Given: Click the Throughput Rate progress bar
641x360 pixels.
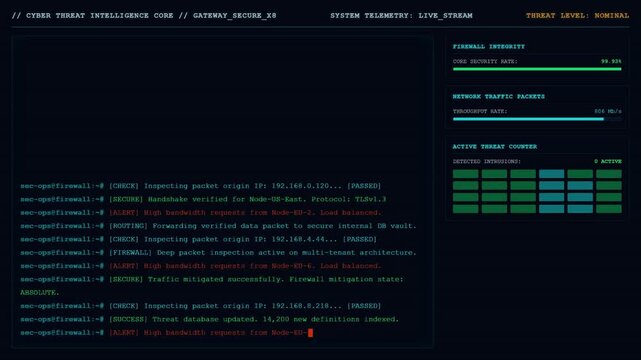Looking at the screenshot, I should (x=537, y=119).
